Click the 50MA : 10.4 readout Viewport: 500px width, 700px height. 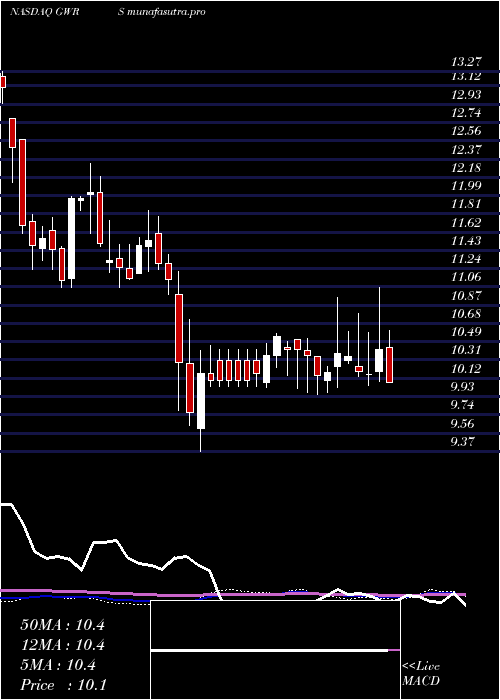click(x=62, y=625)
